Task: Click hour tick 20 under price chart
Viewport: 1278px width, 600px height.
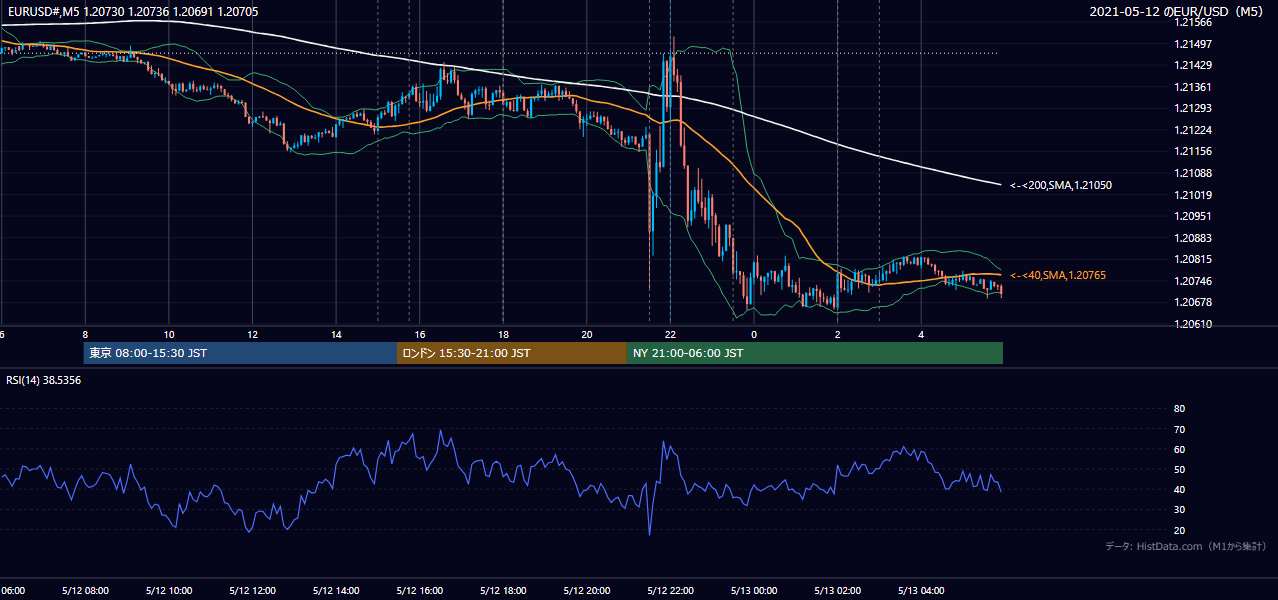Action: tap(587, 334)
